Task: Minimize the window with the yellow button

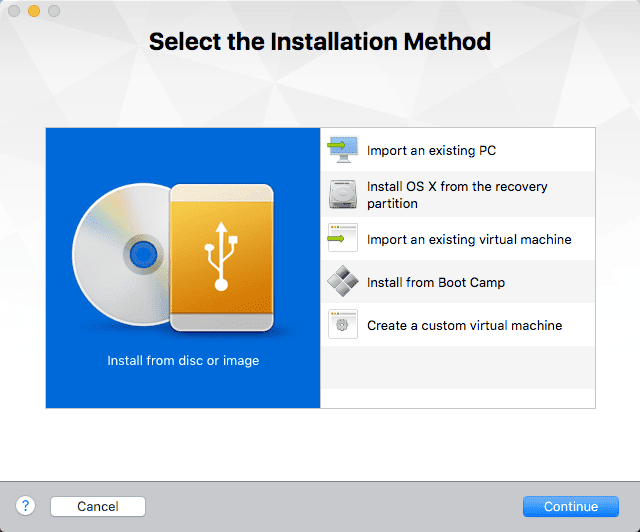Action: (x=34, y=11)
